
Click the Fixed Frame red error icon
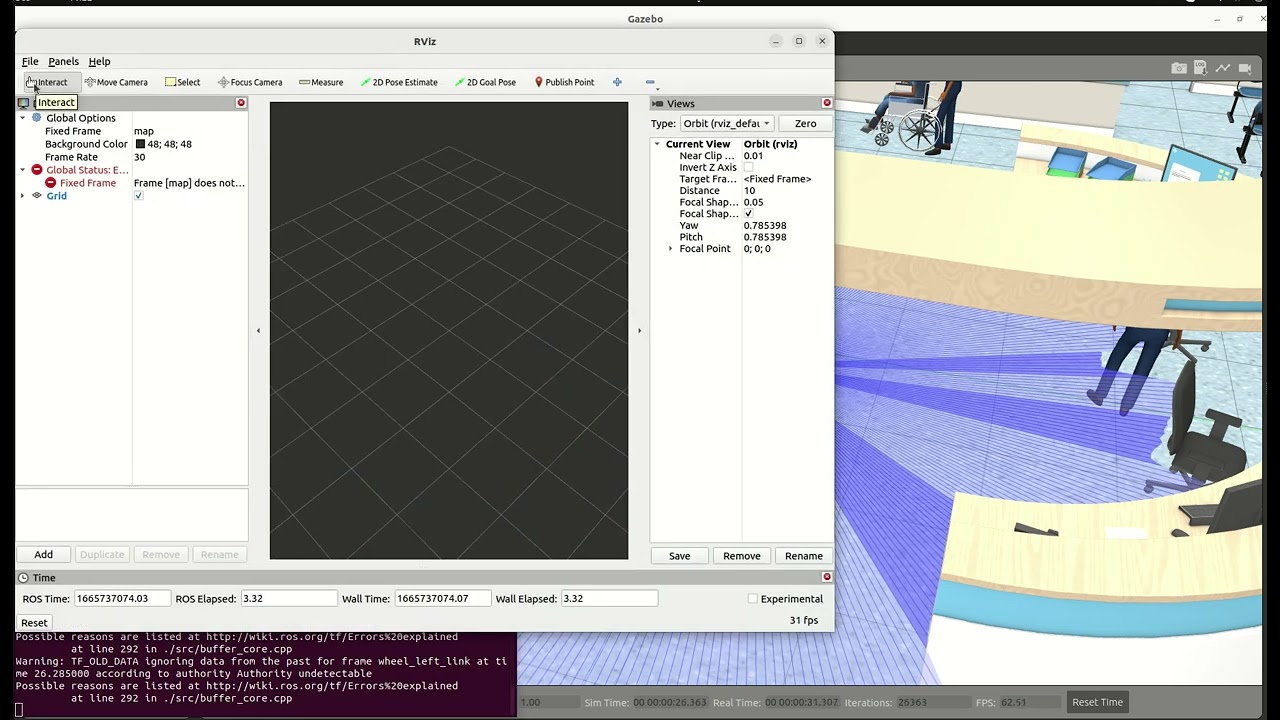50,183
